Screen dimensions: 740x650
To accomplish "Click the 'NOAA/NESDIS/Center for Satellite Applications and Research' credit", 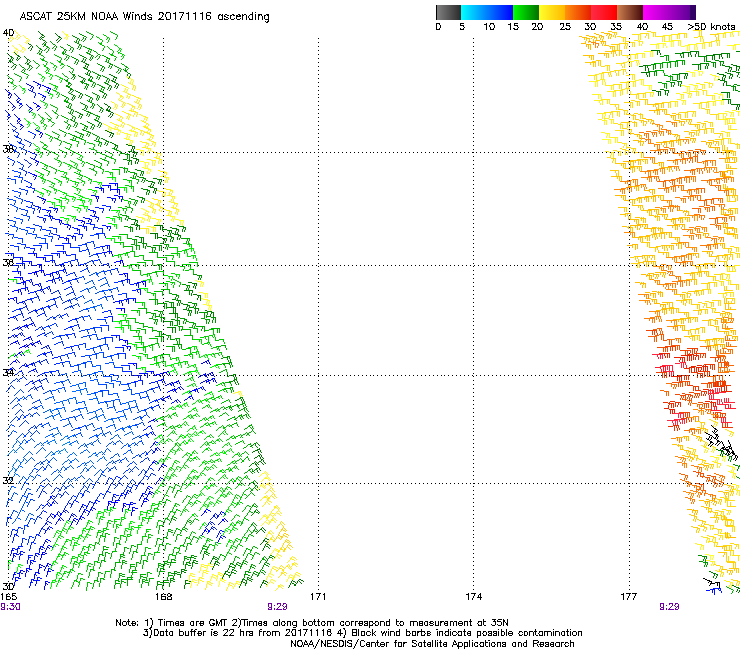I will click(432, 644).
